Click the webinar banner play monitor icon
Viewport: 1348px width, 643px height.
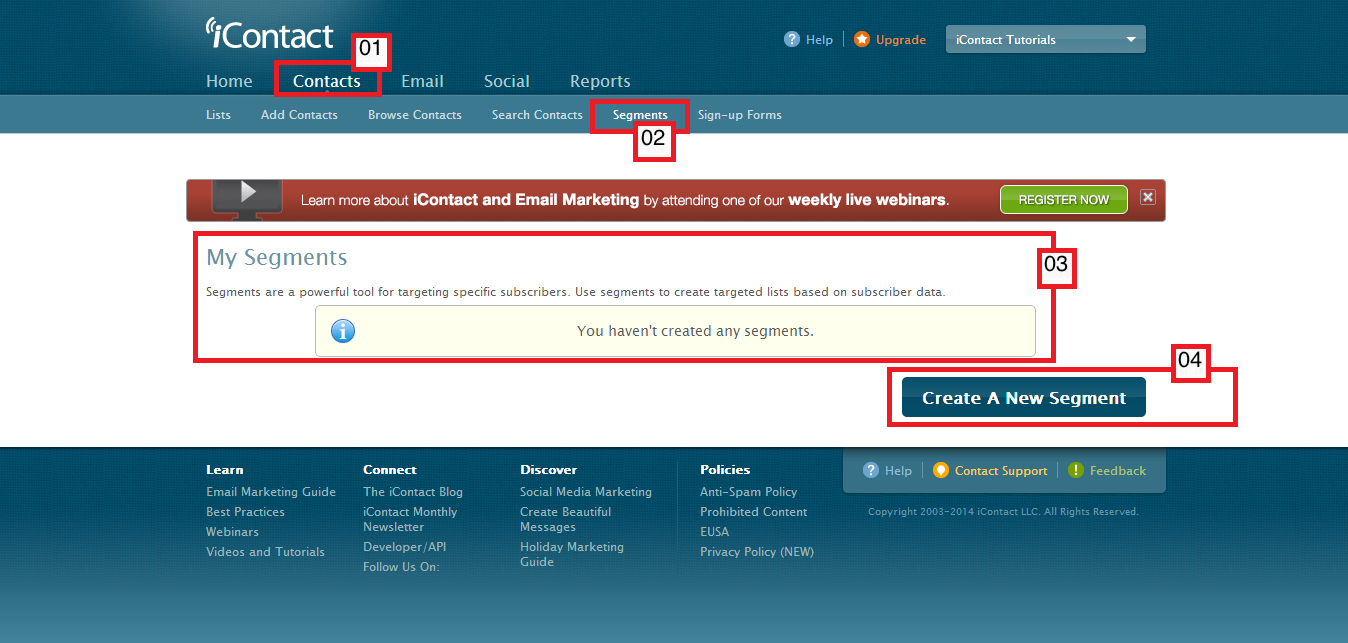247,198
